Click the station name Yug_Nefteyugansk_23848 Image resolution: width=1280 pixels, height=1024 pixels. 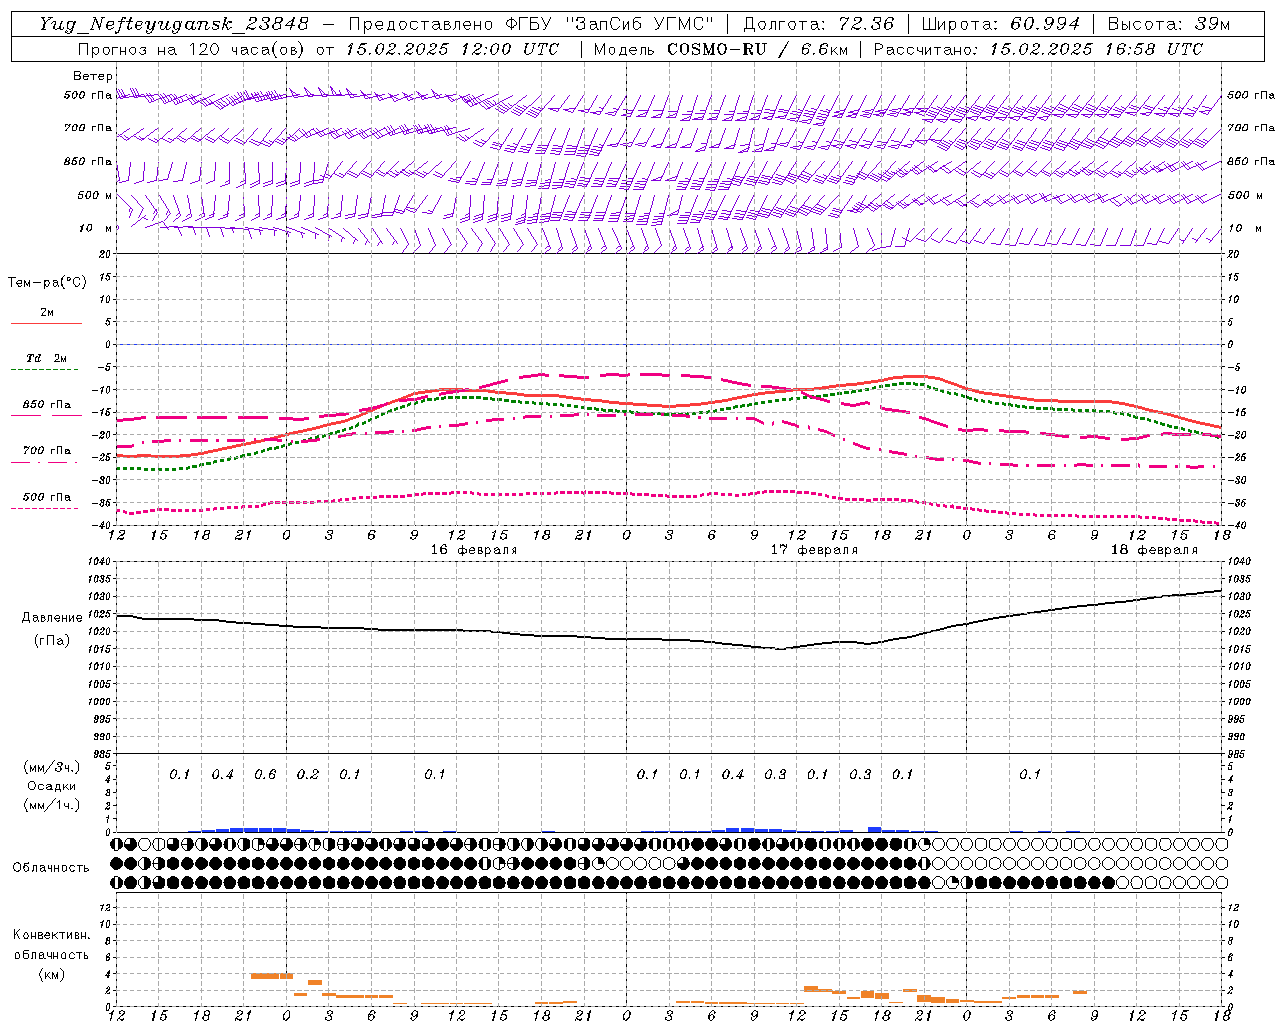174,23
